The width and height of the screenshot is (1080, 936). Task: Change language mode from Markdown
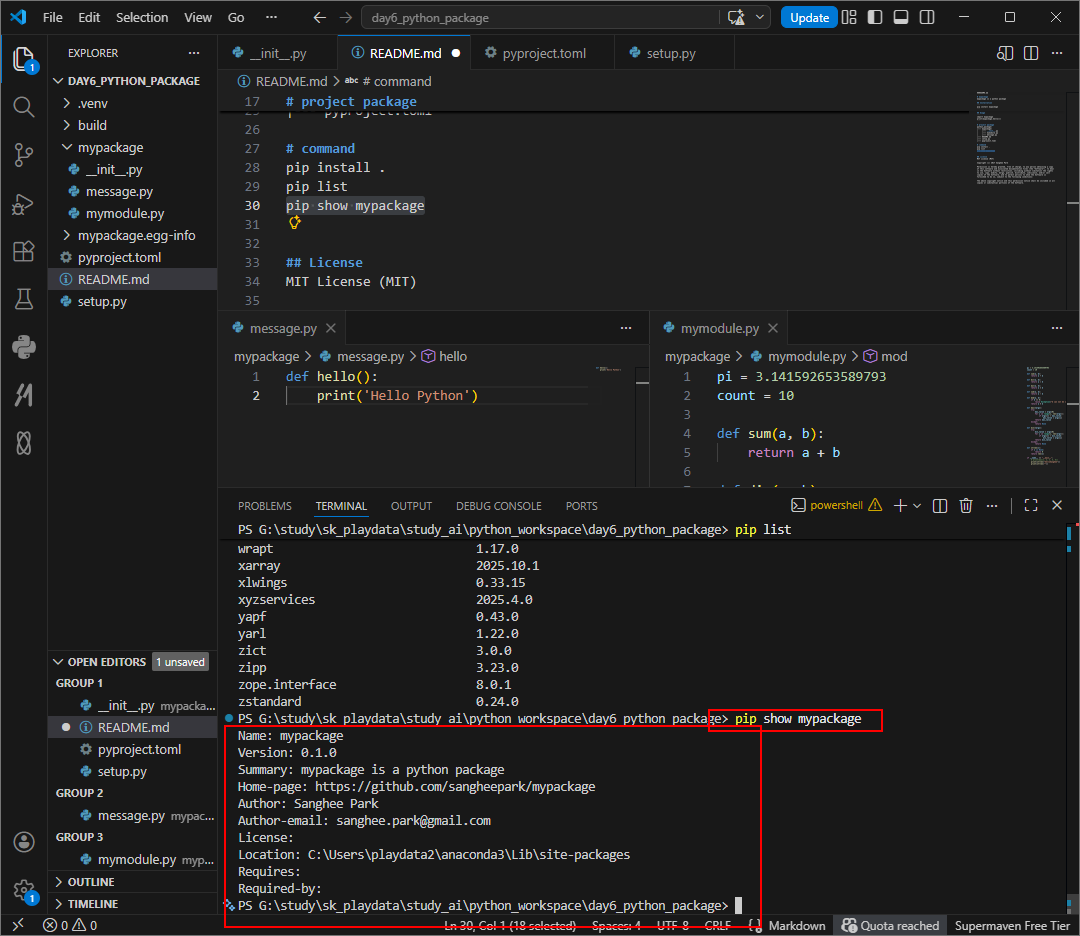(796, 926)
